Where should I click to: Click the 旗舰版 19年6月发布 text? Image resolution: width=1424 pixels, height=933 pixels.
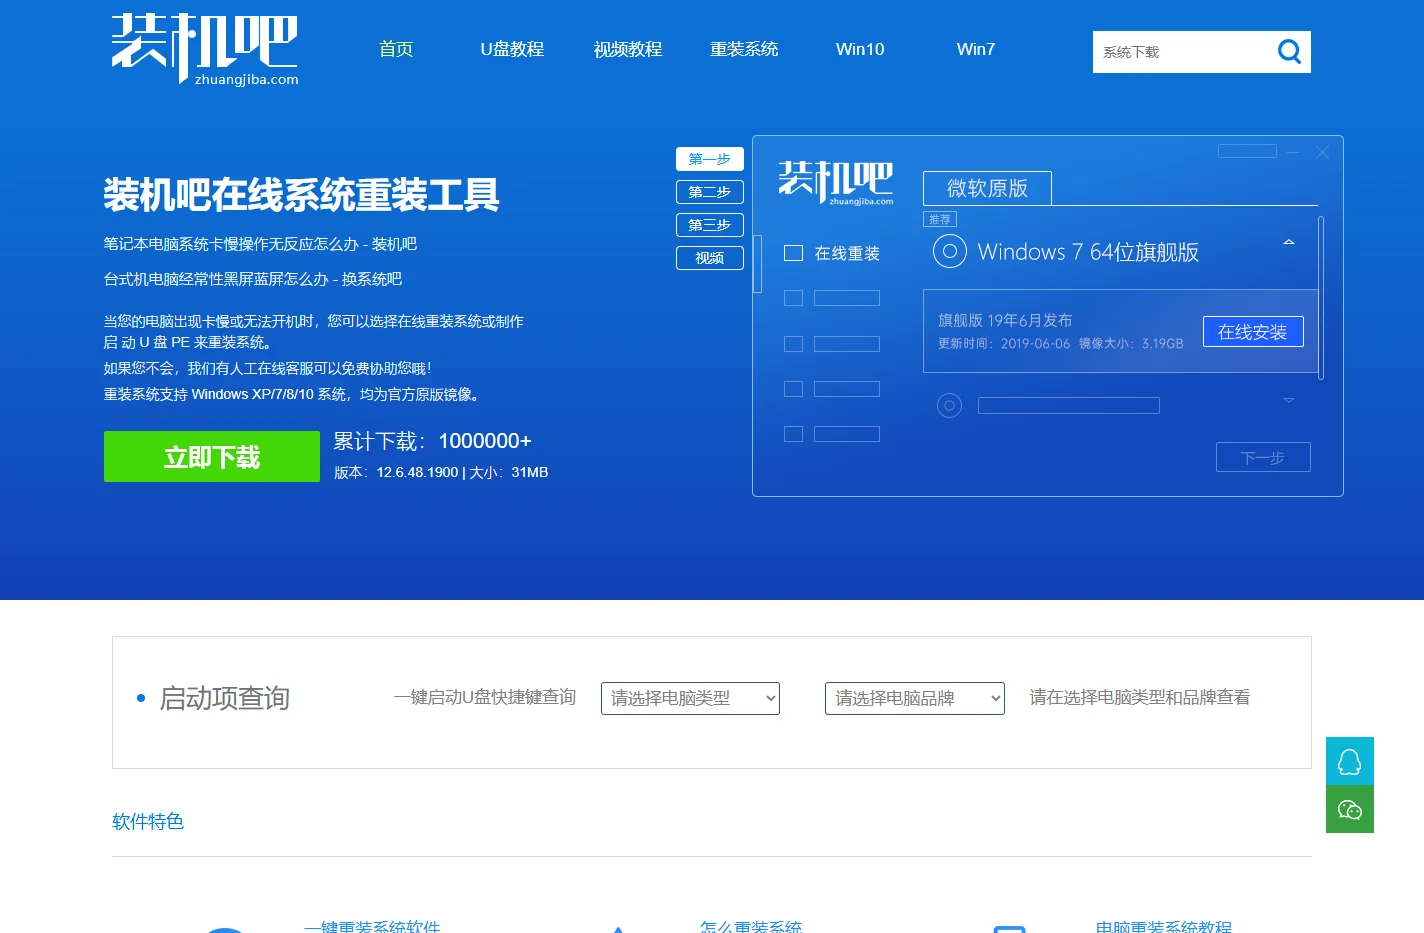coord(1005,320)
